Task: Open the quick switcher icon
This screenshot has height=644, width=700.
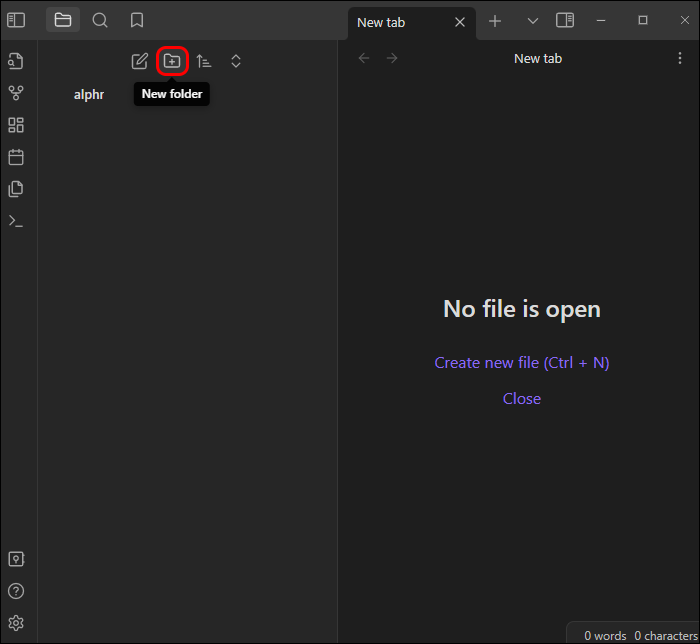Action: pyautogui.click(x=16, y=61)
